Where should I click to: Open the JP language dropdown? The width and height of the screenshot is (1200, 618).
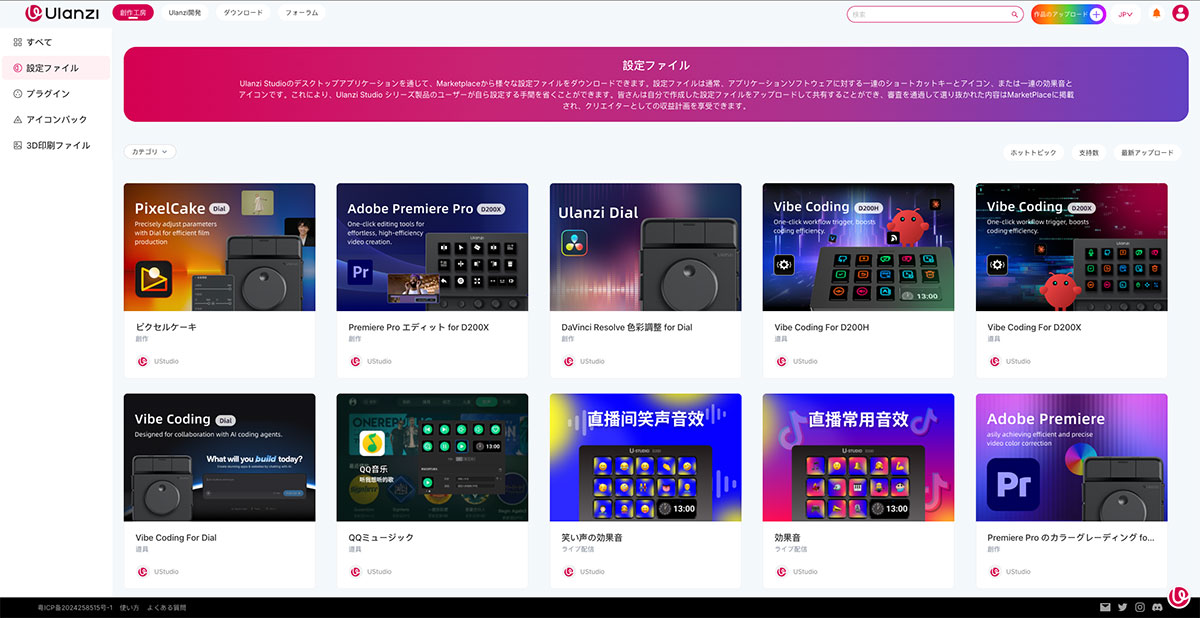pyautogui.click(x=1126, y=13)
